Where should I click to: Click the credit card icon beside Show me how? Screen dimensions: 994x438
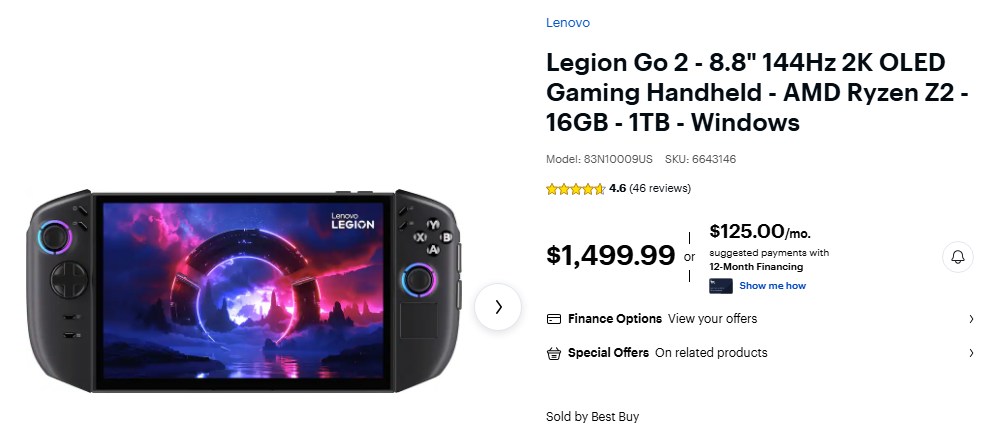point(721,286)
